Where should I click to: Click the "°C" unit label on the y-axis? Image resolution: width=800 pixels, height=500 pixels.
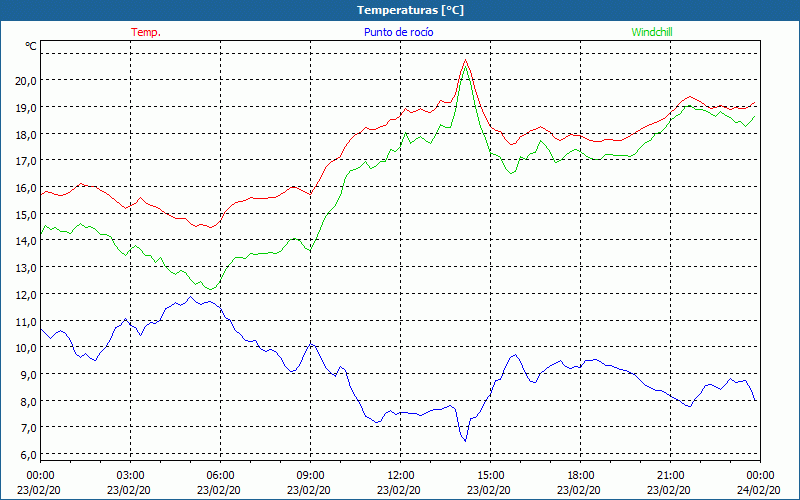coord(31,46)
